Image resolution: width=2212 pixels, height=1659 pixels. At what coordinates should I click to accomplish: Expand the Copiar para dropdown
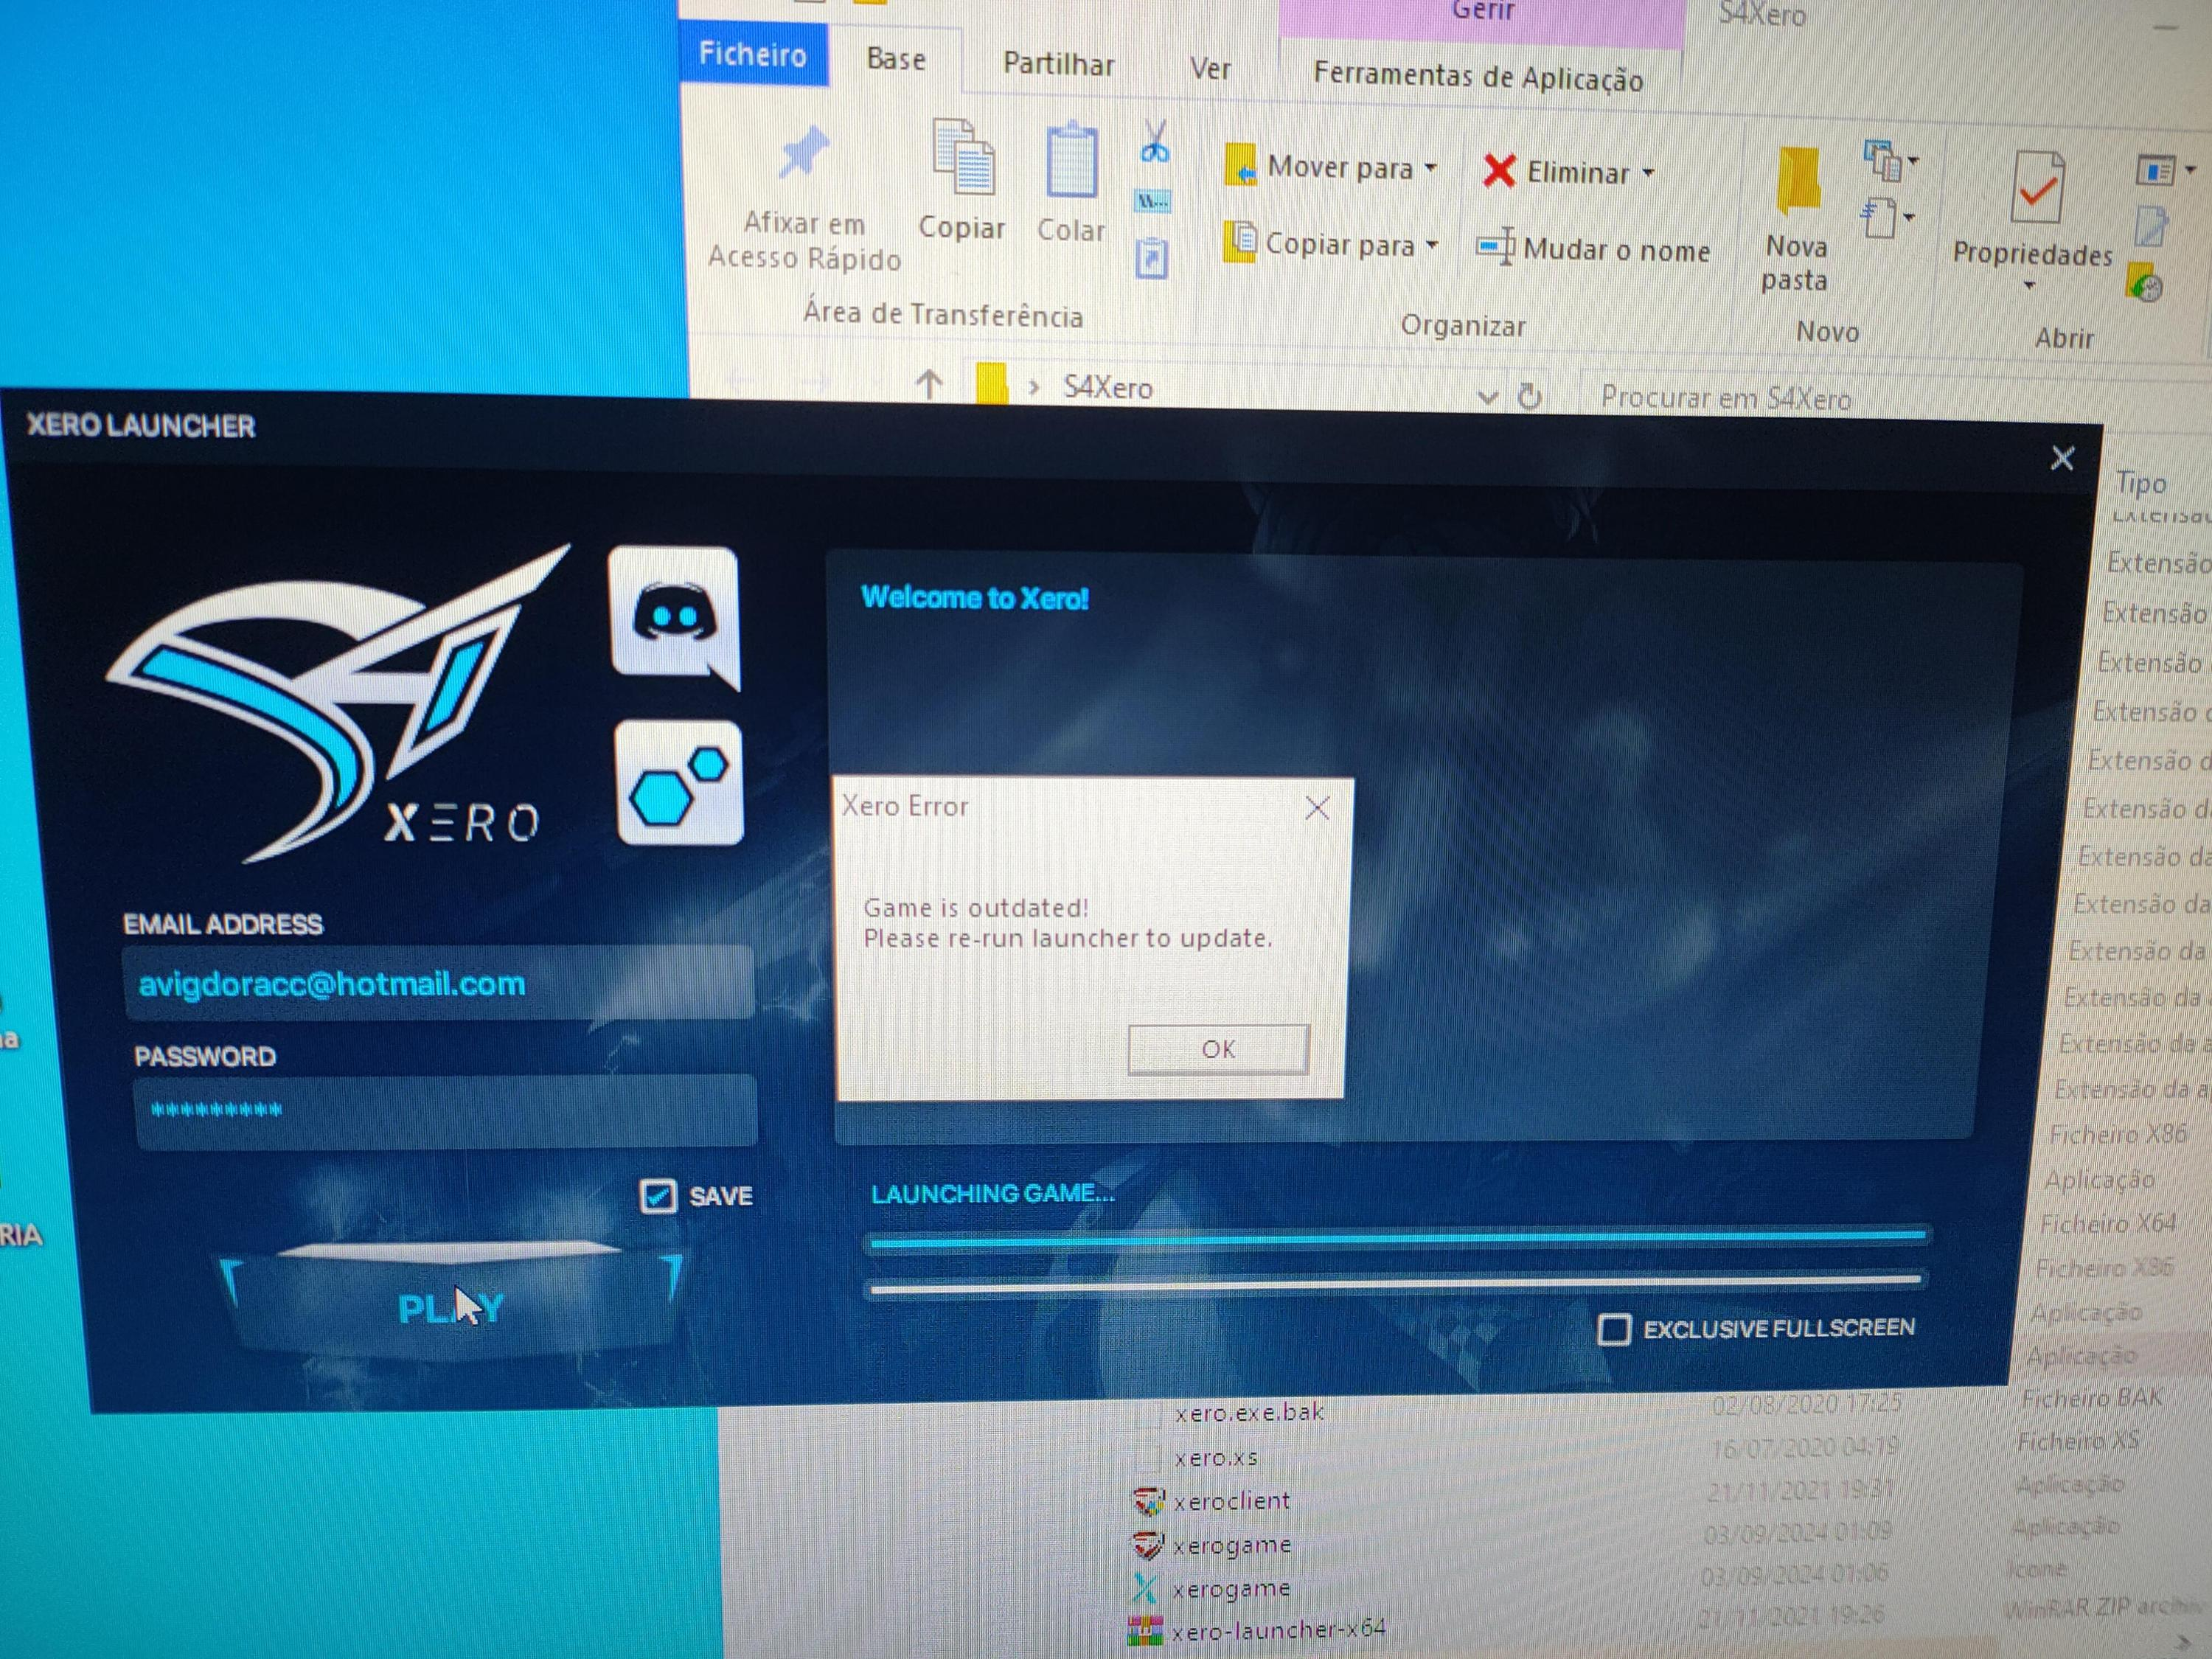pos(1432,245)
